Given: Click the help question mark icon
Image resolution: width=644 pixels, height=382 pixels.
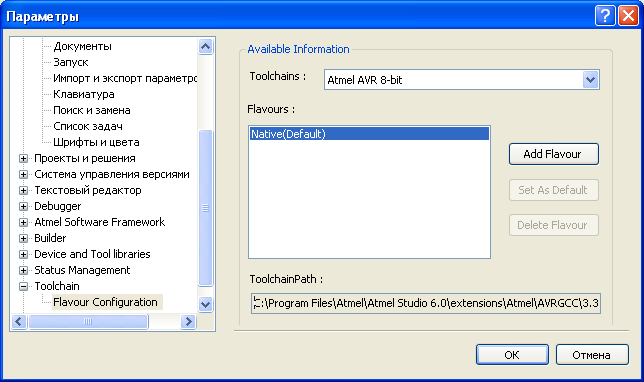Looking at the screenshot, I should [605, 16].
